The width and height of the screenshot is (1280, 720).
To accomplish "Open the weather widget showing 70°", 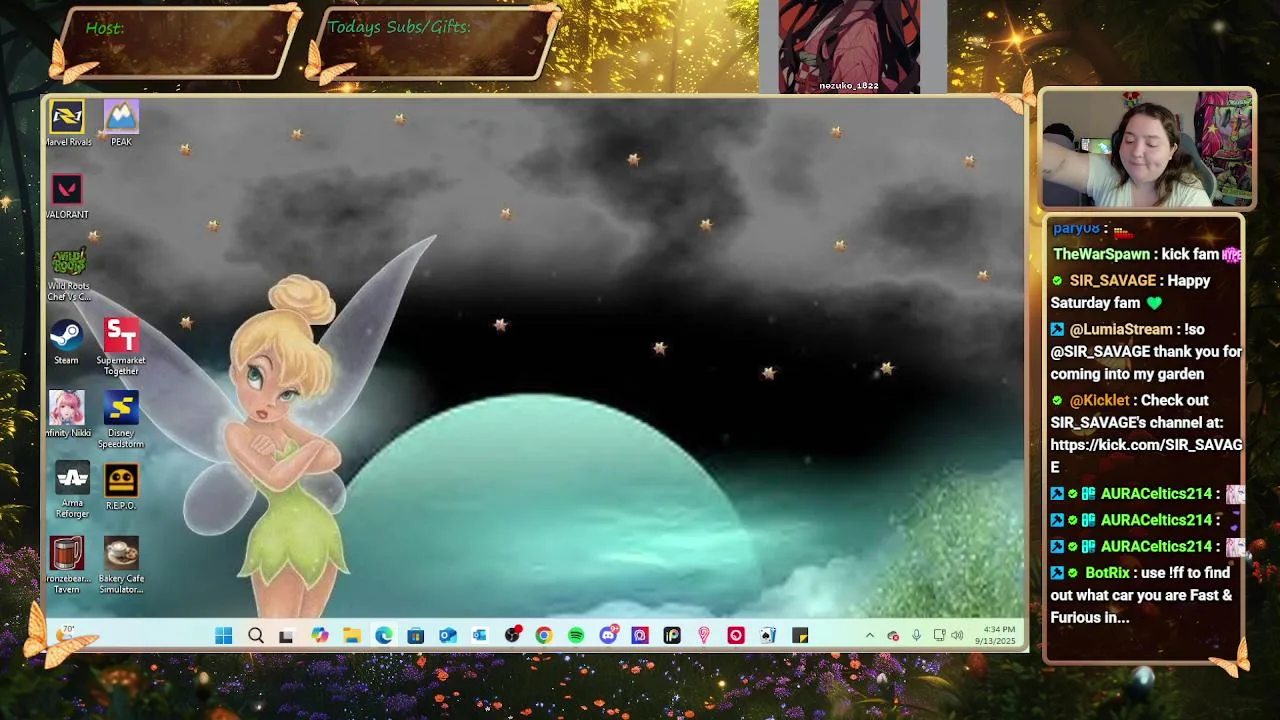I will point(66,634).
